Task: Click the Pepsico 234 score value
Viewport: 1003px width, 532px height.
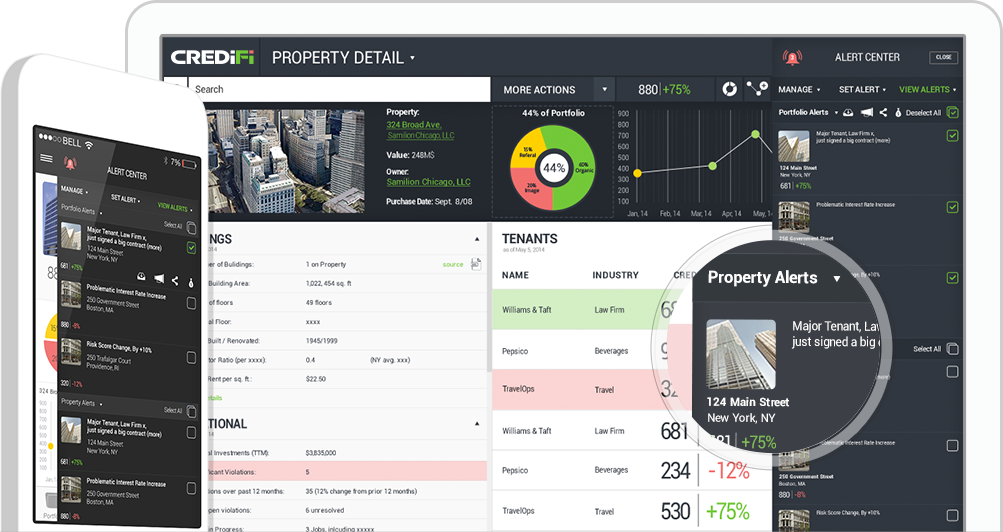Action: (675, 471)
